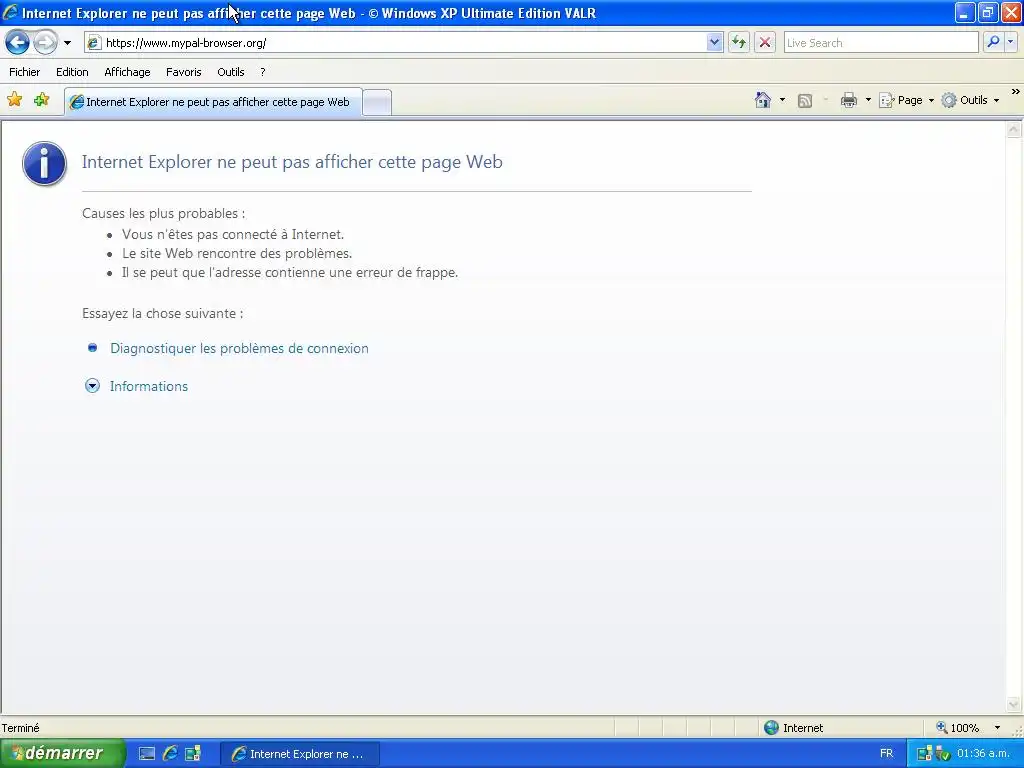Click the first system tray network icon
This screenshot has width=1024, height=768.
pos(924,754)
